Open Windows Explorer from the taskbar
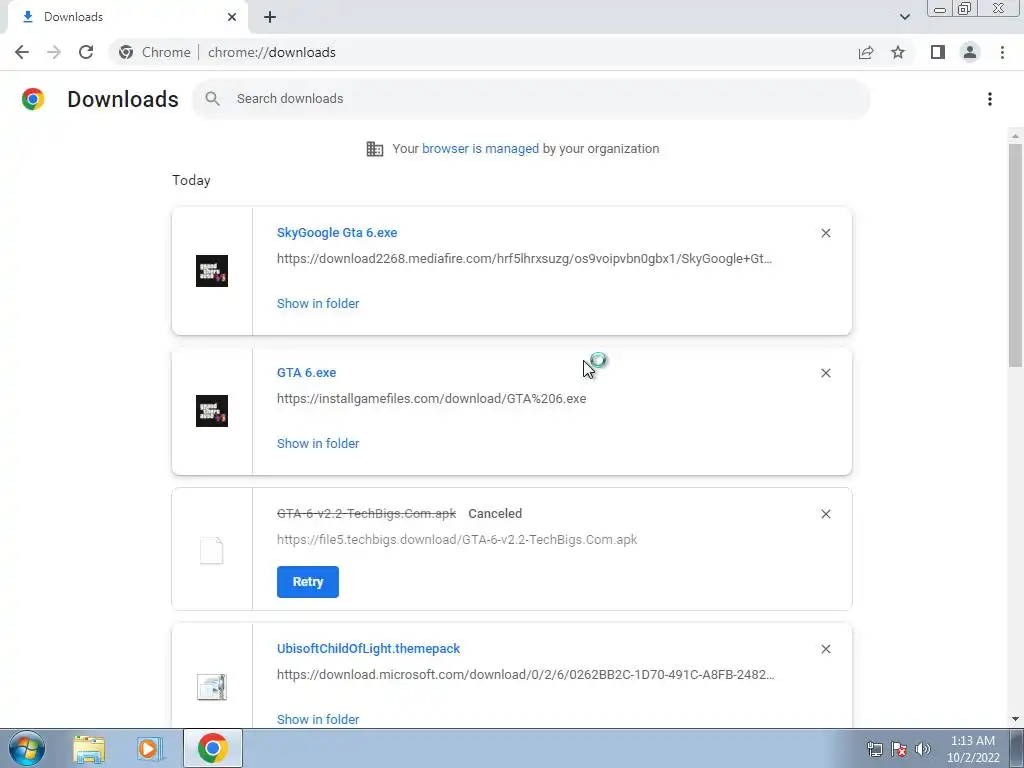1024x768 pixels. 89,749
